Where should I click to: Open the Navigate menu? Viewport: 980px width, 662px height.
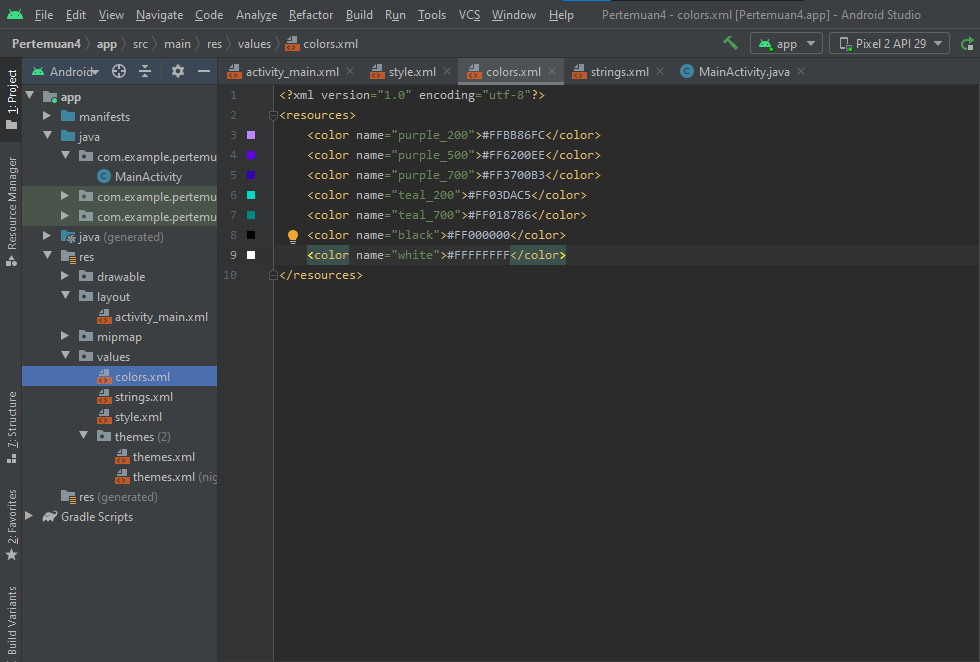(159, 14)
